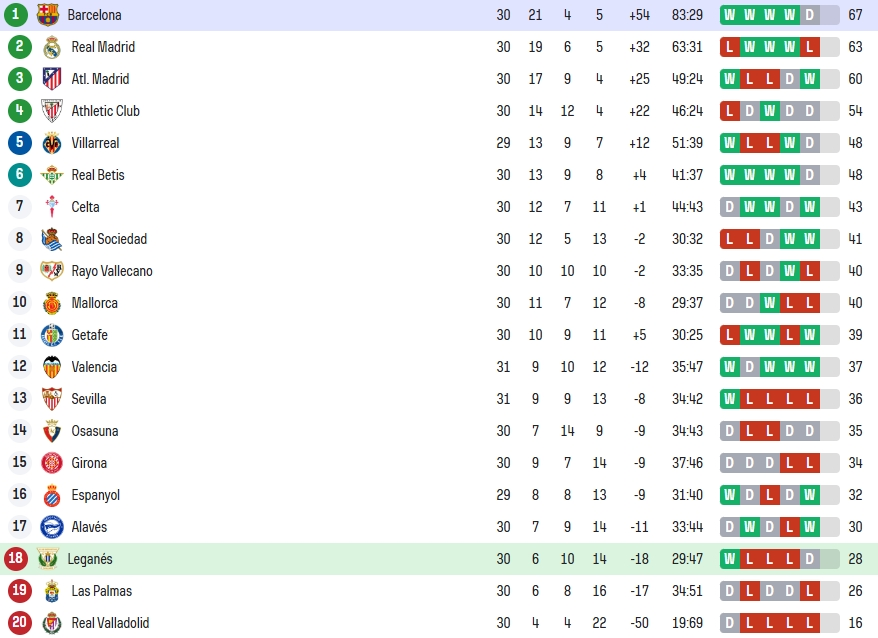The image size is (878, 638).
Task: Click the Espanyol club crest
Action: coord(52,495)
